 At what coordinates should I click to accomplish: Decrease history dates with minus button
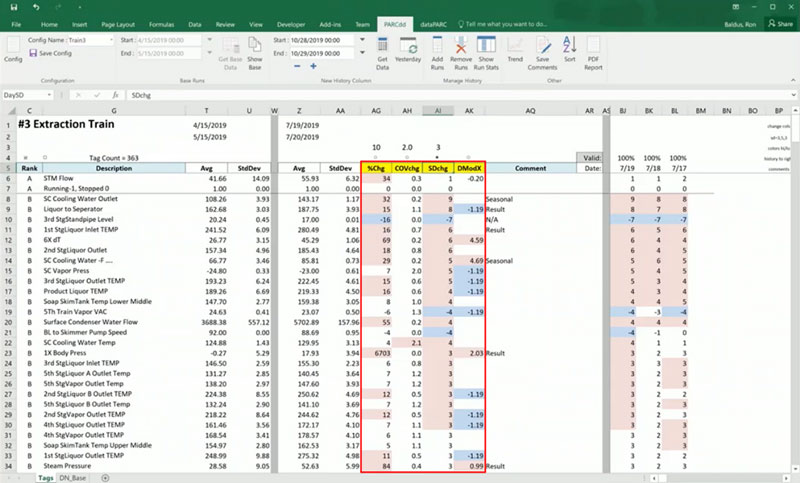click(x=297, y=66)
